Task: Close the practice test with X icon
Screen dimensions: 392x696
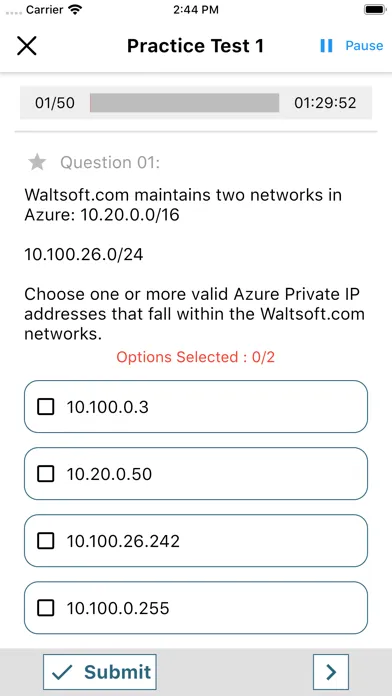Action: point(27,46)
